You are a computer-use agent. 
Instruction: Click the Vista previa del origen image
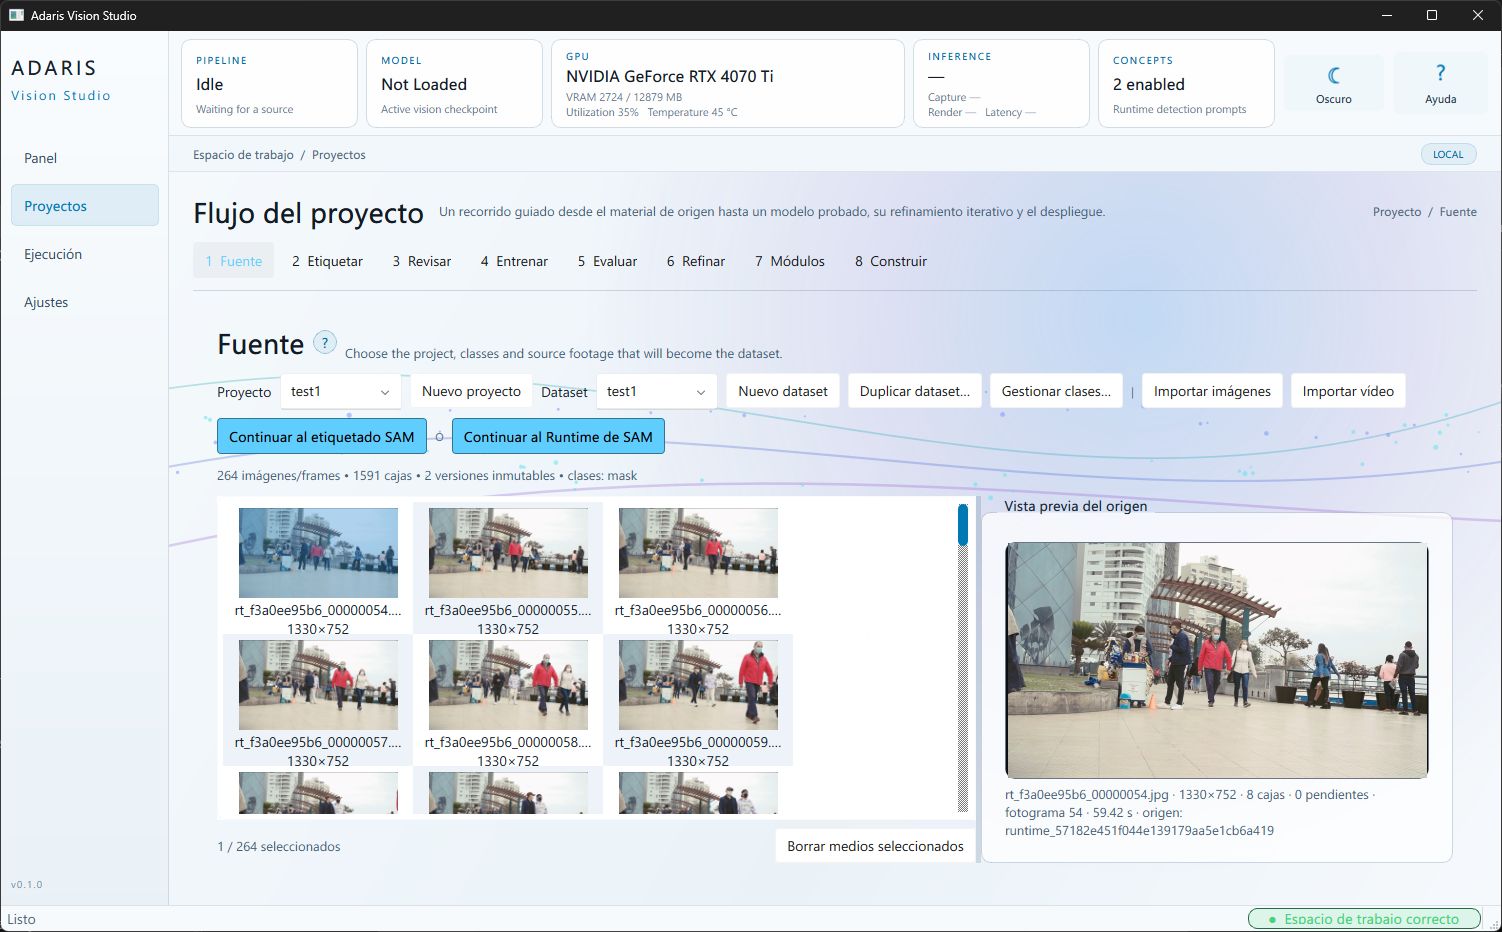1216,660
